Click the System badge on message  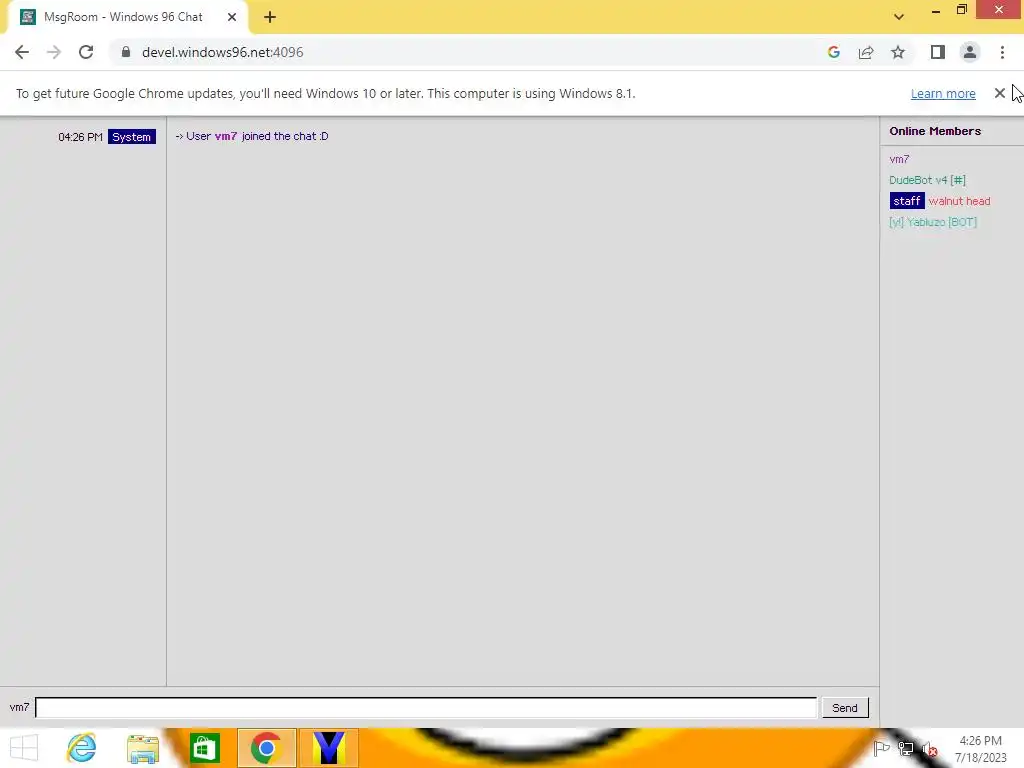tap(131, 136)
